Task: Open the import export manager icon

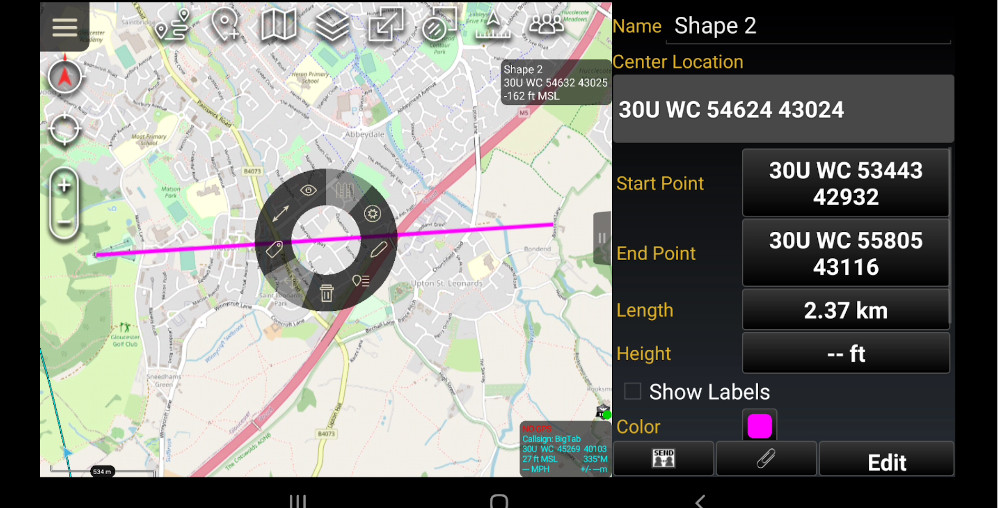Action: click(386, 25)
